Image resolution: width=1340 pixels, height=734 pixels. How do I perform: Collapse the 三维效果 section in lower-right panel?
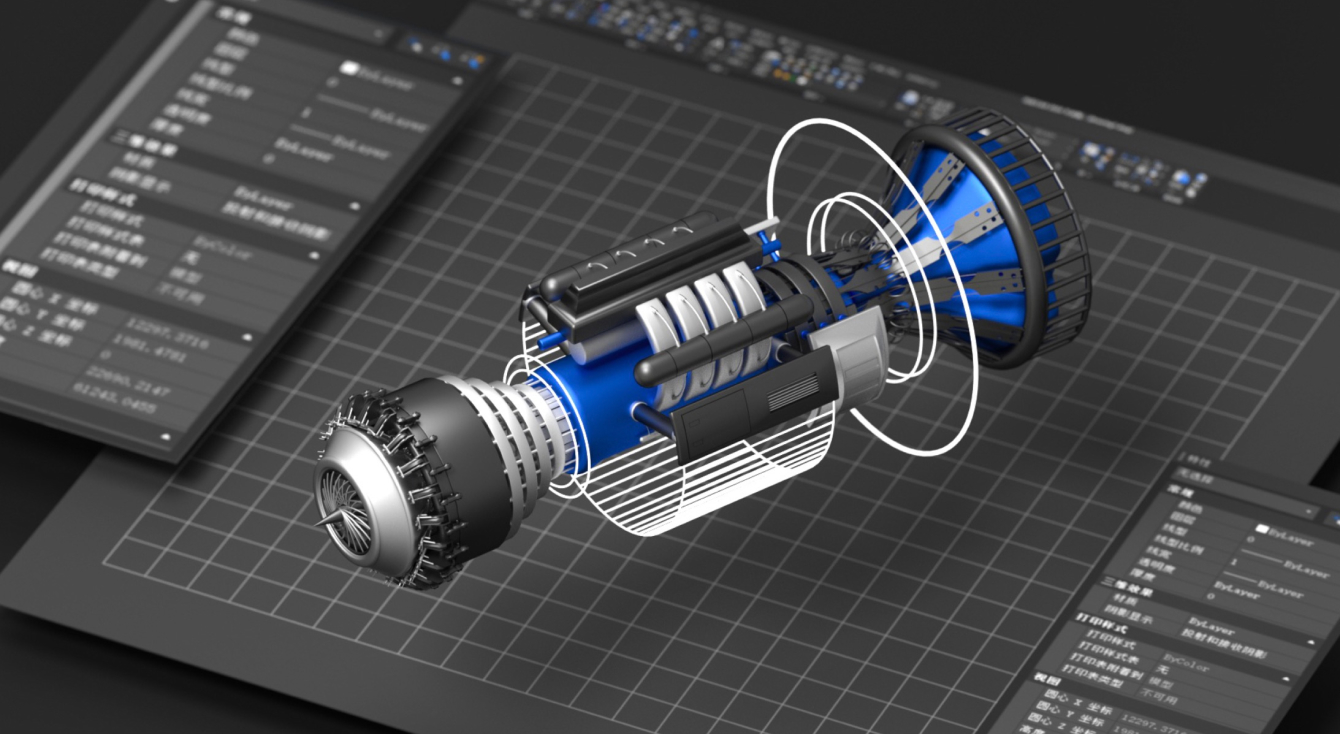[1310, 642]
